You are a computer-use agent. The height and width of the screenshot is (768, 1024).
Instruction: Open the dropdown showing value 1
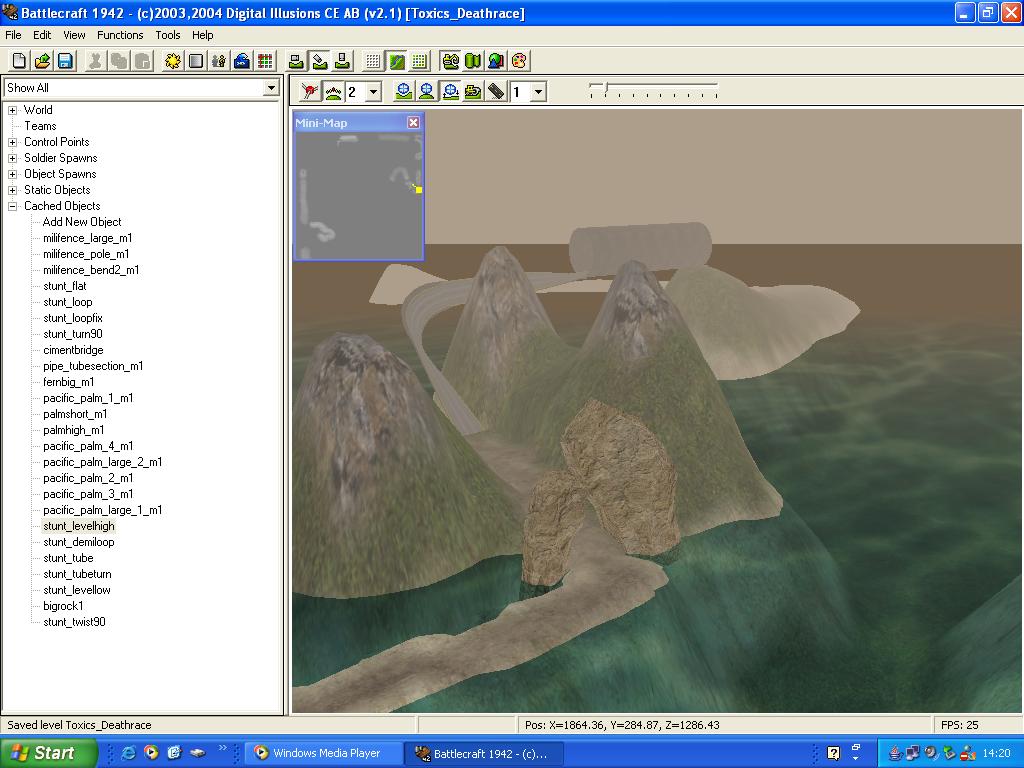coord(538,92)
